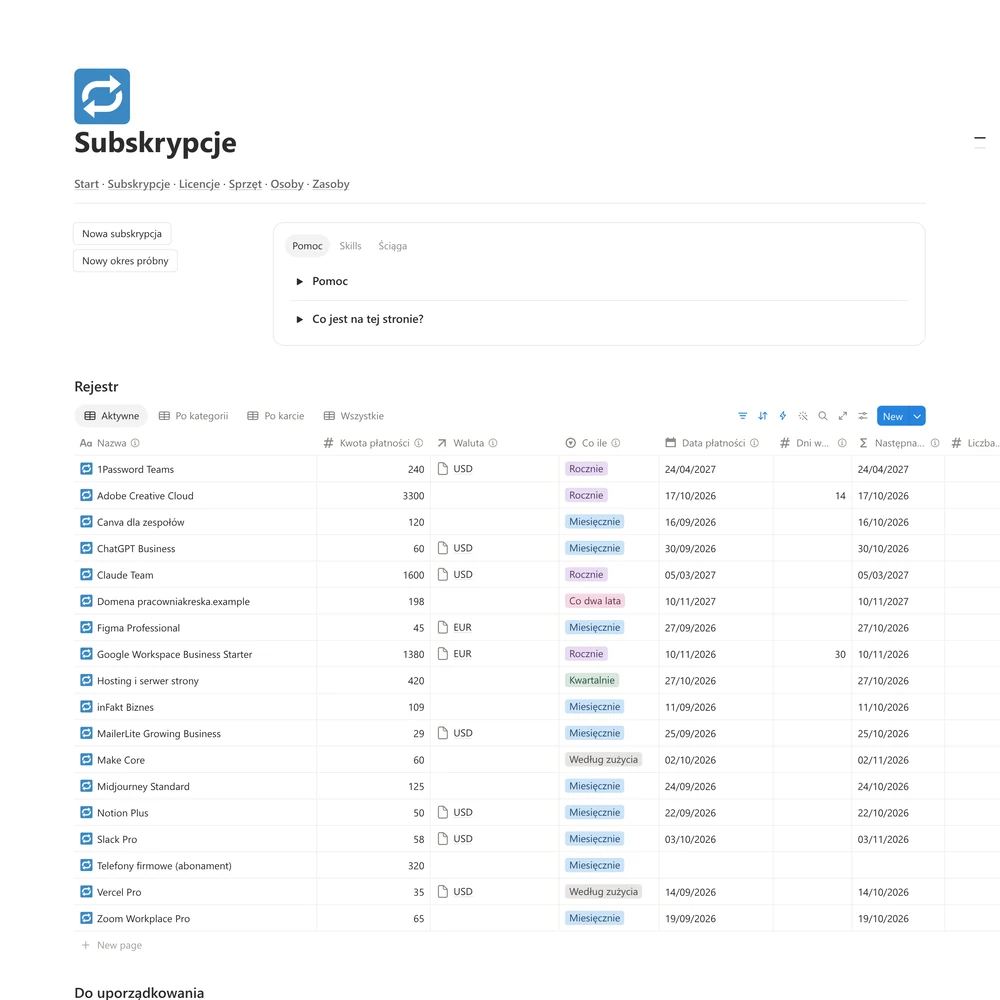The height and width of the screenshot is (1000, 1000).
Task: Click the Nowy okres próbny button
Action: tap(125, 260)
